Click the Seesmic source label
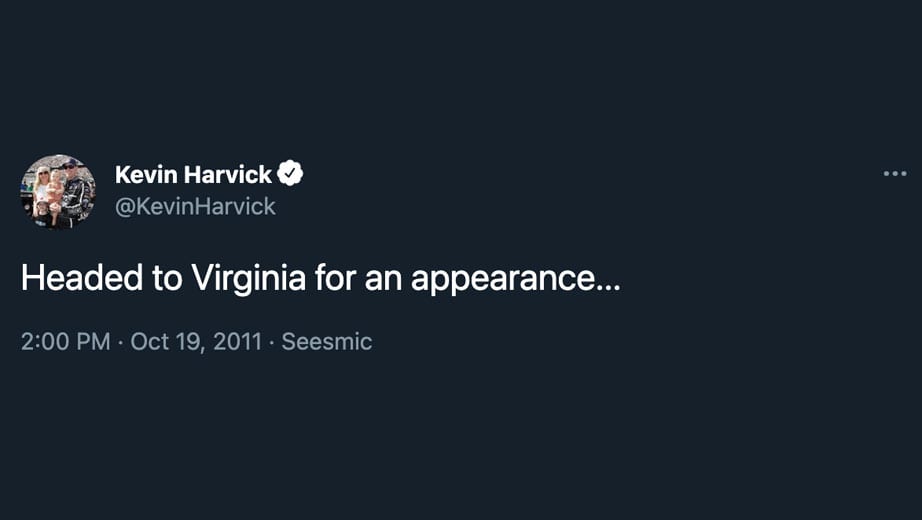This screenshot has height=520, width=922. point(326,342)
